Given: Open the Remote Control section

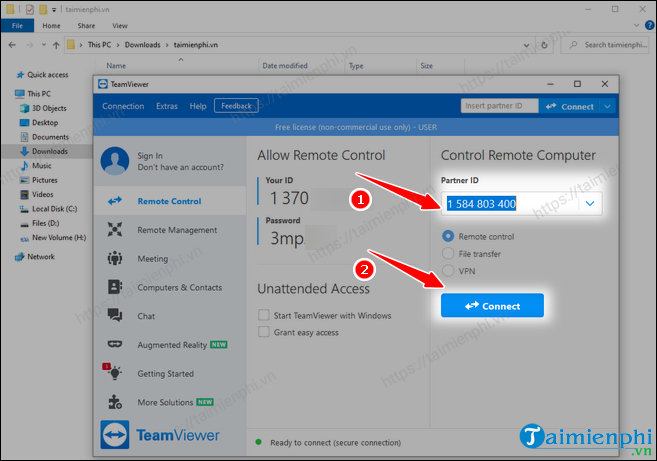Looking at the screenshot, I should [170, 201].
